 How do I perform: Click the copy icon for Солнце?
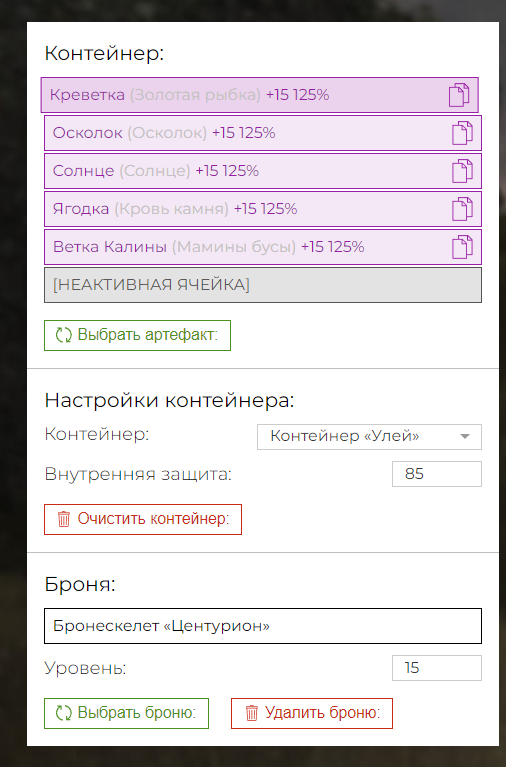click(462, 171)
